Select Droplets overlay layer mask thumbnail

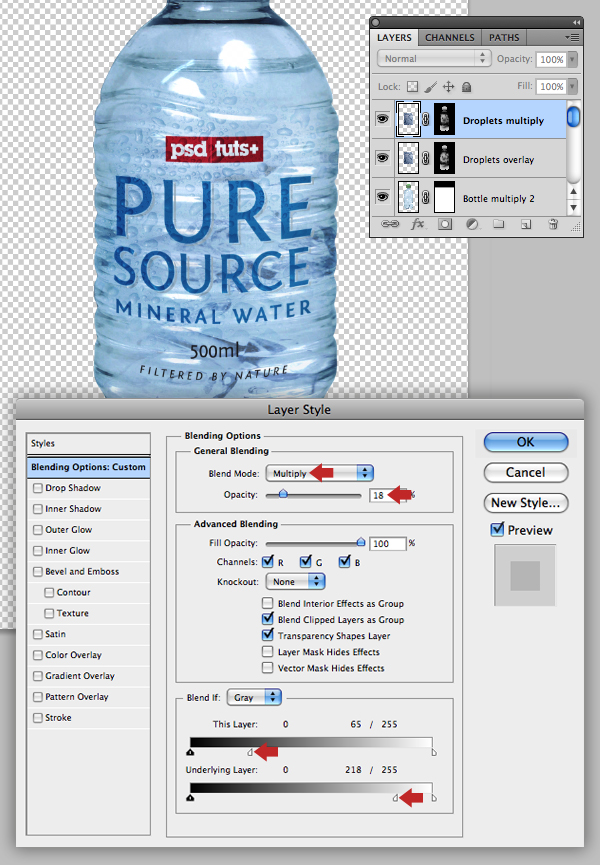click(x=444, y=158)
